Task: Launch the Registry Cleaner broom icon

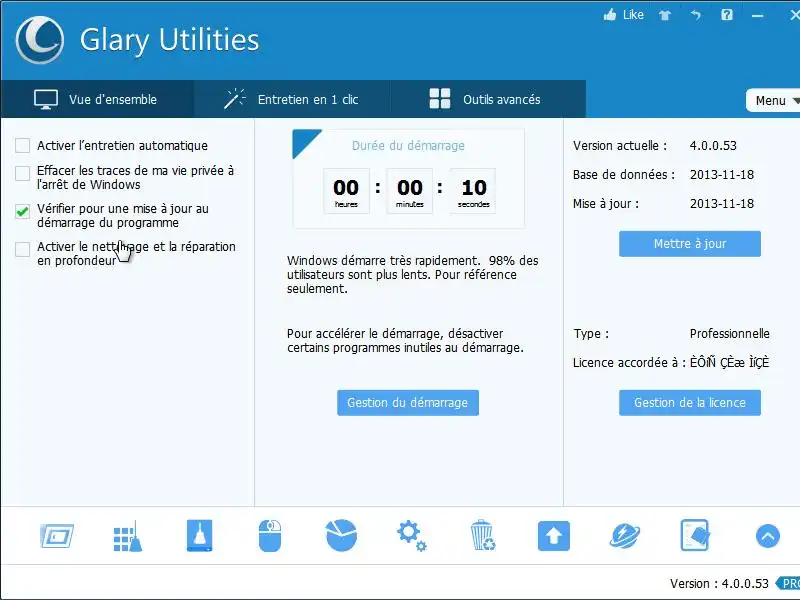Action: 128,536
